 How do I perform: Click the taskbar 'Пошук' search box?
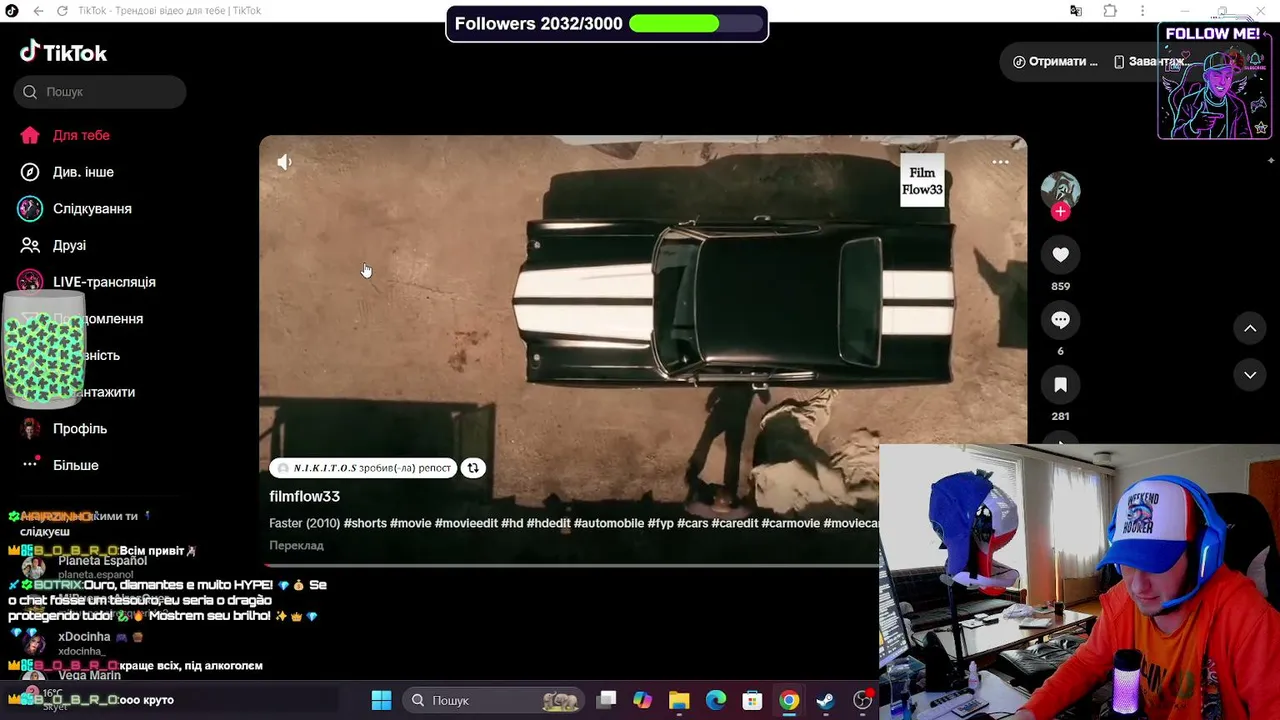[494, 700]
